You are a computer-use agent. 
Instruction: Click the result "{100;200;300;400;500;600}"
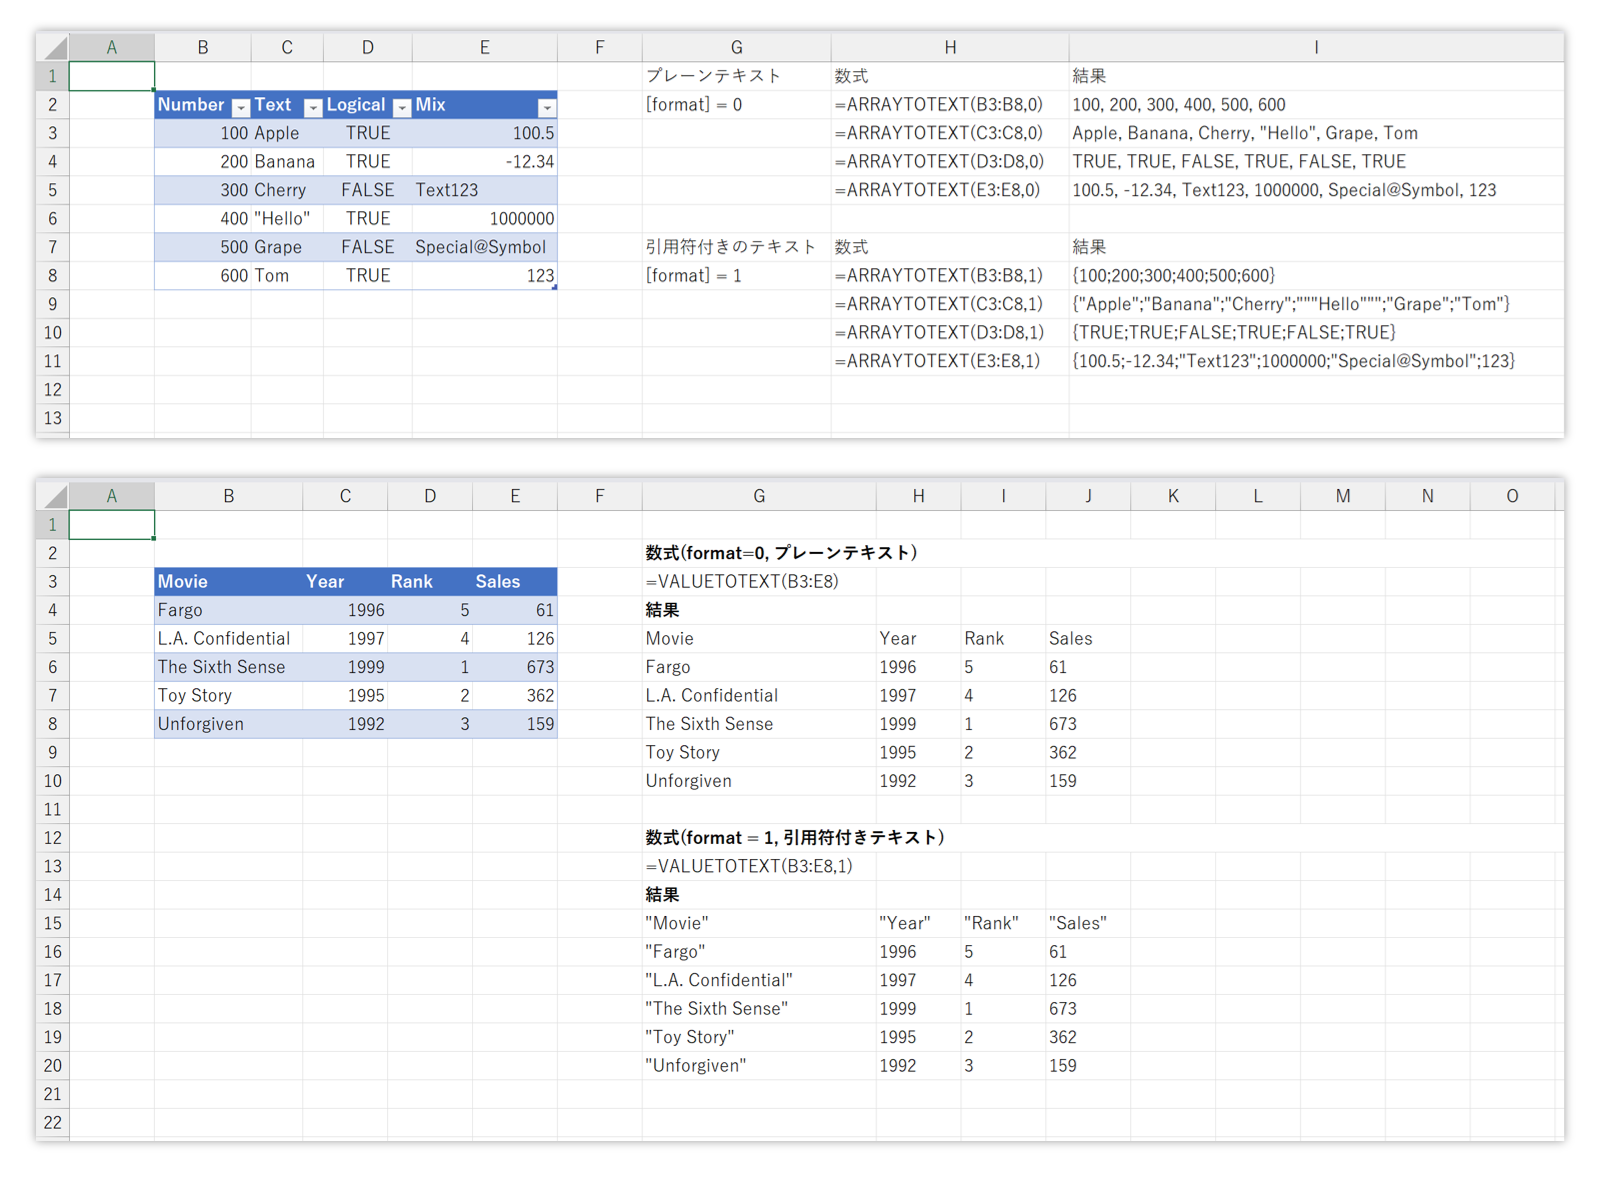click(x=1316, y=275)
